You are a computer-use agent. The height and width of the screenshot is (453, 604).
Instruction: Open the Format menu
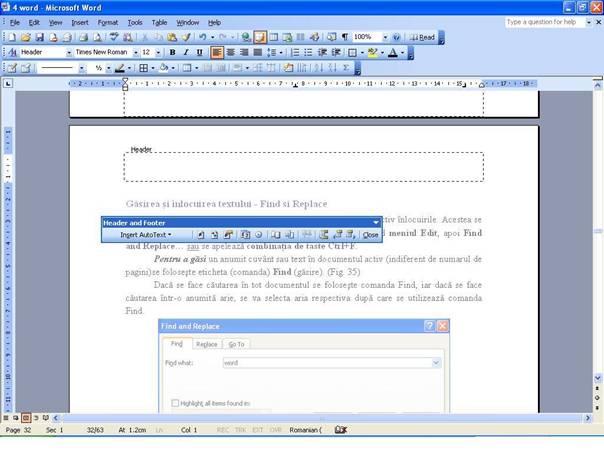(107, 21)
